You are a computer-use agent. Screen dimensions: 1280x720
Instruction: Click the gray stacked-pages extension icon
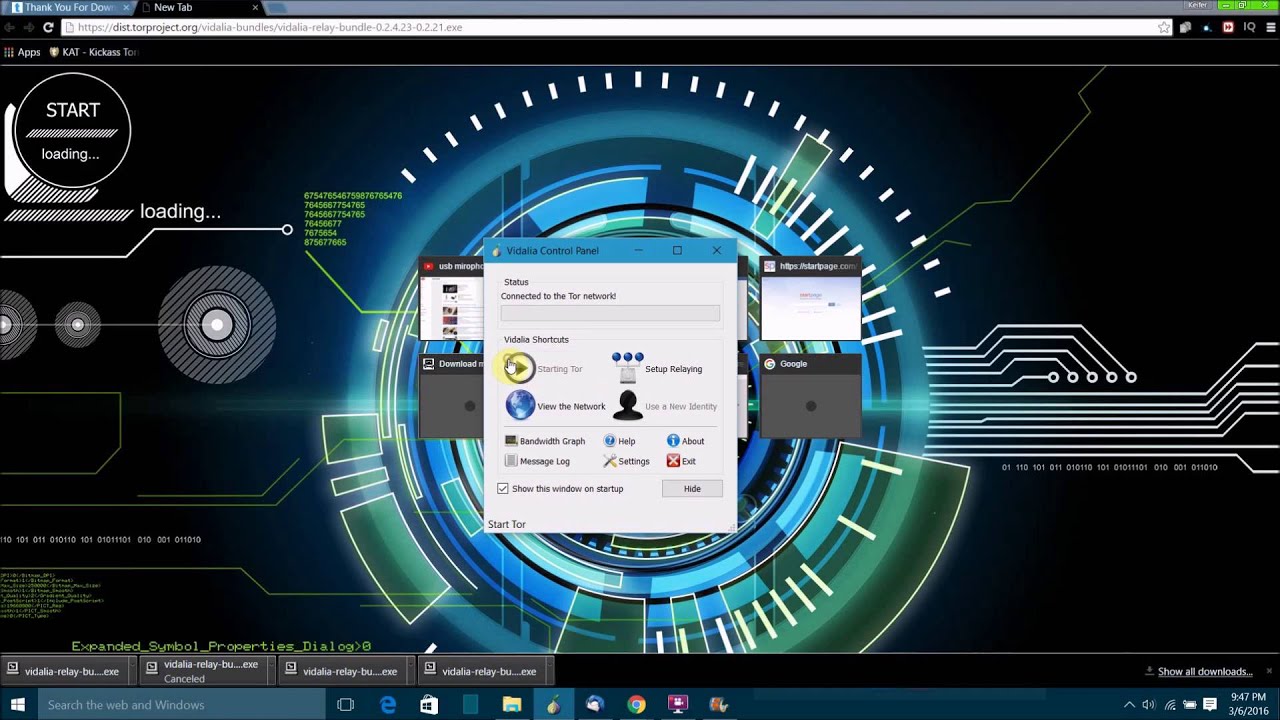click(x=1185, y=27)
